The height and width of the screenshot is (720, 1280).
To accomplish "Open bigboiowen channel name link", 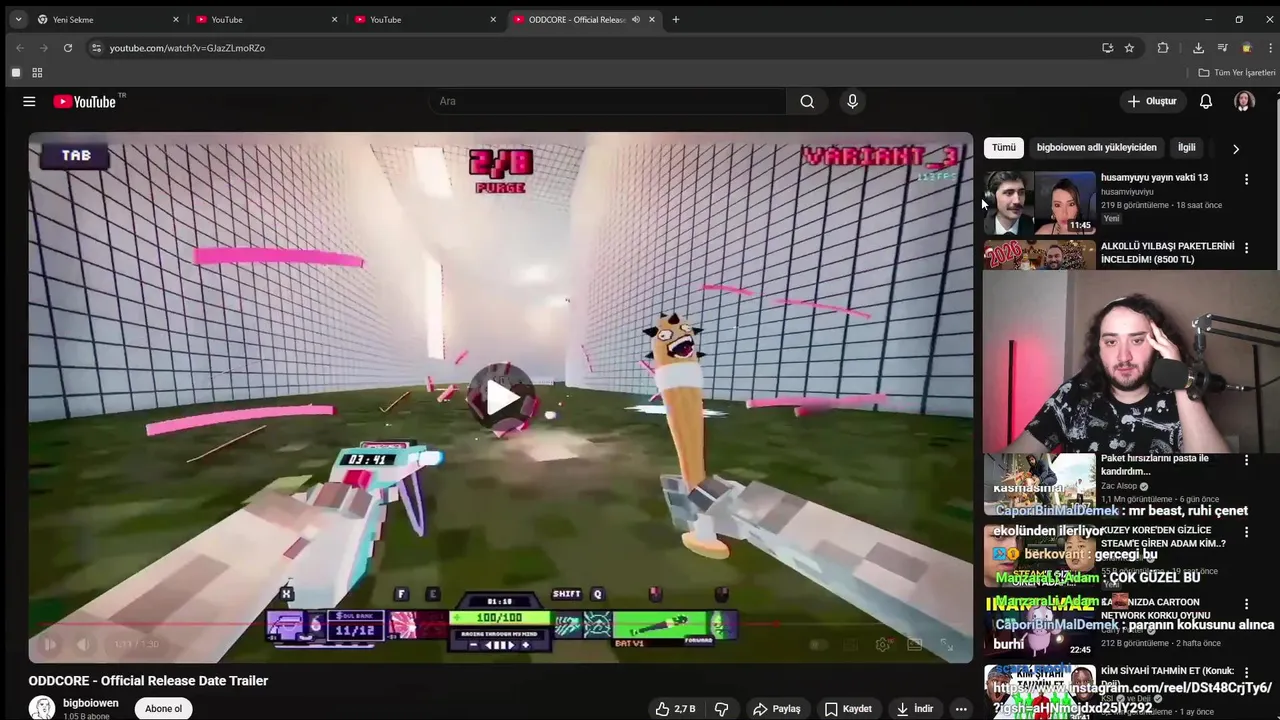I will pos(91,703).
